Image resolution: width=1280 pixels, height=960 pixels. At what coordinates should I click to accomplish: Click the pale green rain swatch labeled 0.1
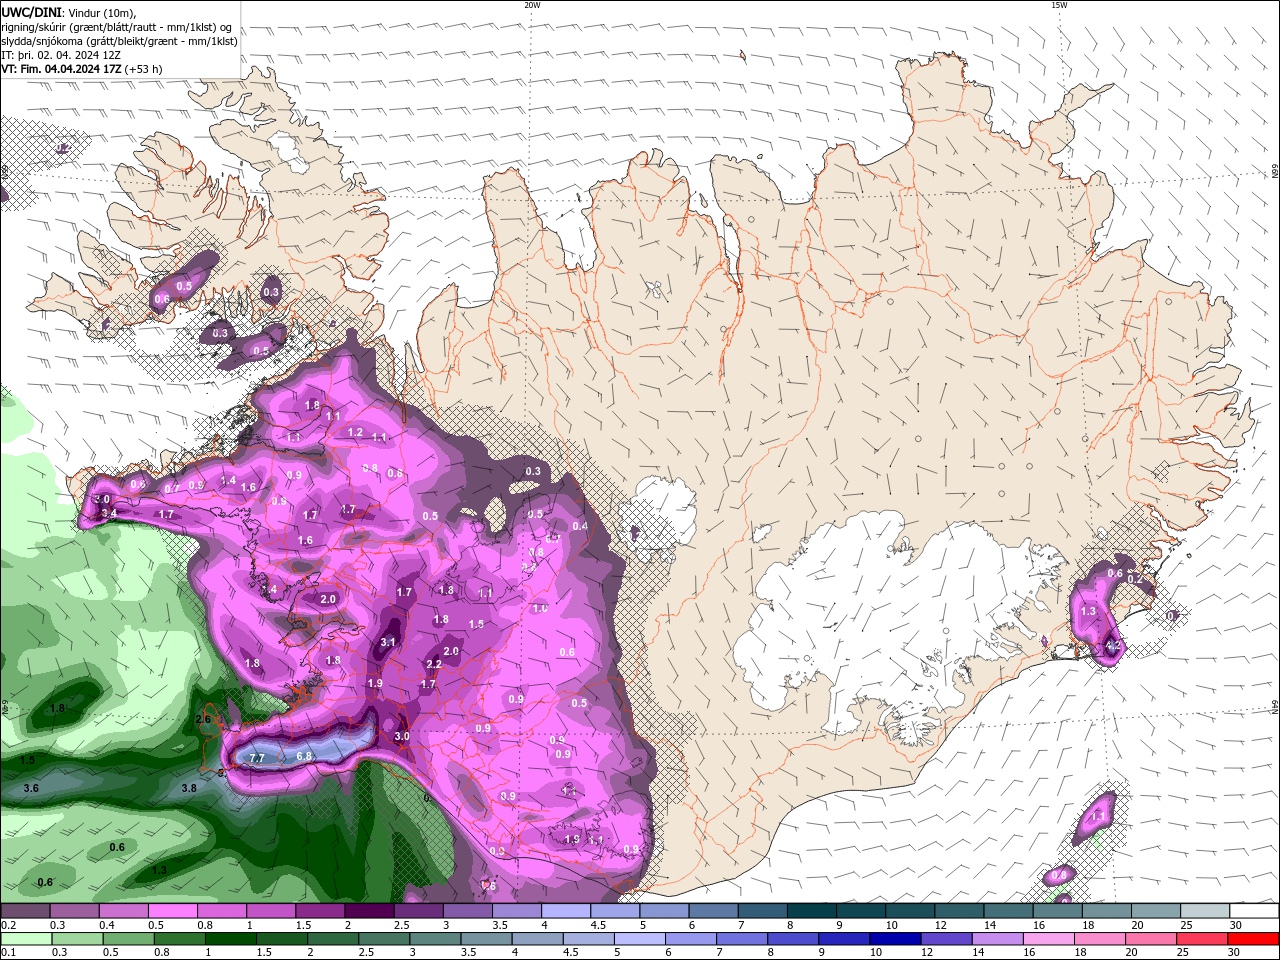pos(26,939)
